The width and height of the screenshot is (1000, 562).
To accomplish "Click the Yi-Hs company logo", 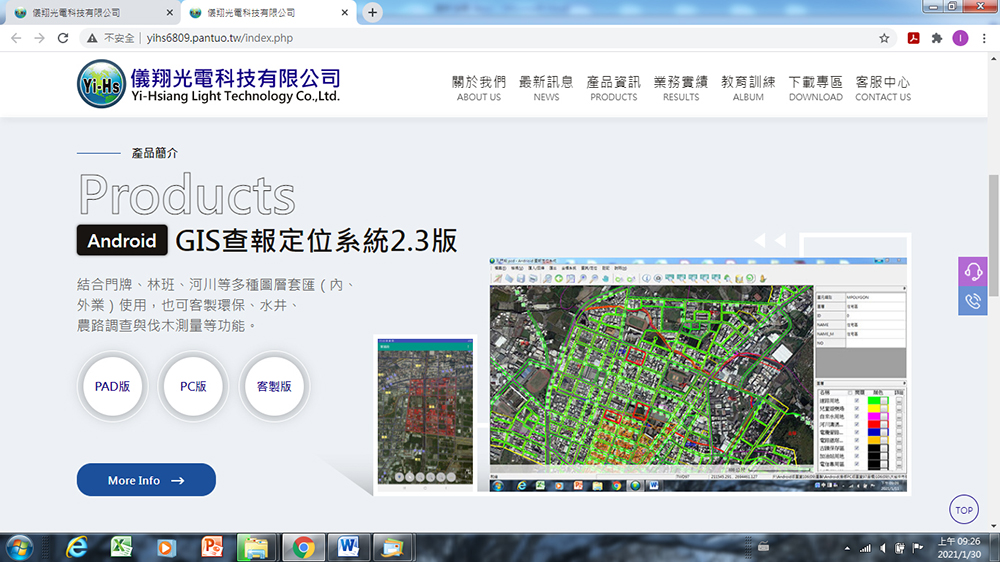I will pyautogui.click(x=209, y=84).
